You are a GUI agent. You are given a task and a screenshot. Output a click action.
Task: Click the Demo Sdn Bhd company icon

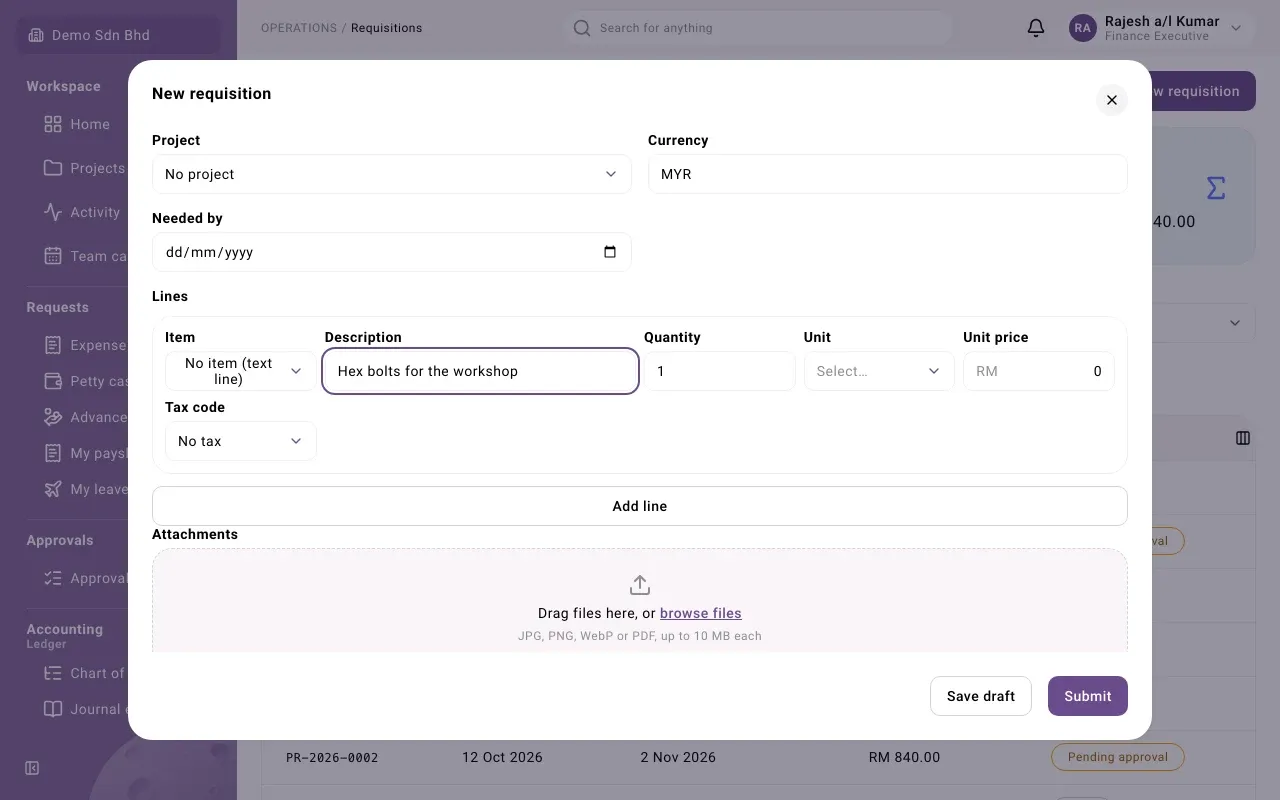(36, 35)
